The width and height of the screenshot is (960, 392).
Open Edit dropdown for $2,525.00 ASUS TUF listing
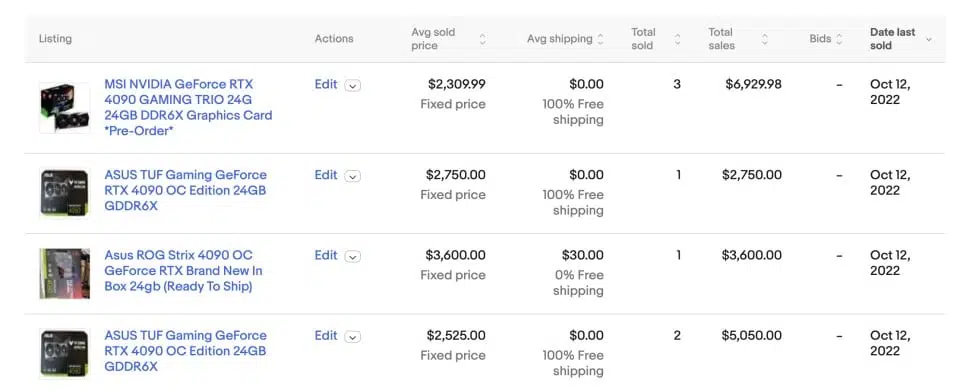352,337
